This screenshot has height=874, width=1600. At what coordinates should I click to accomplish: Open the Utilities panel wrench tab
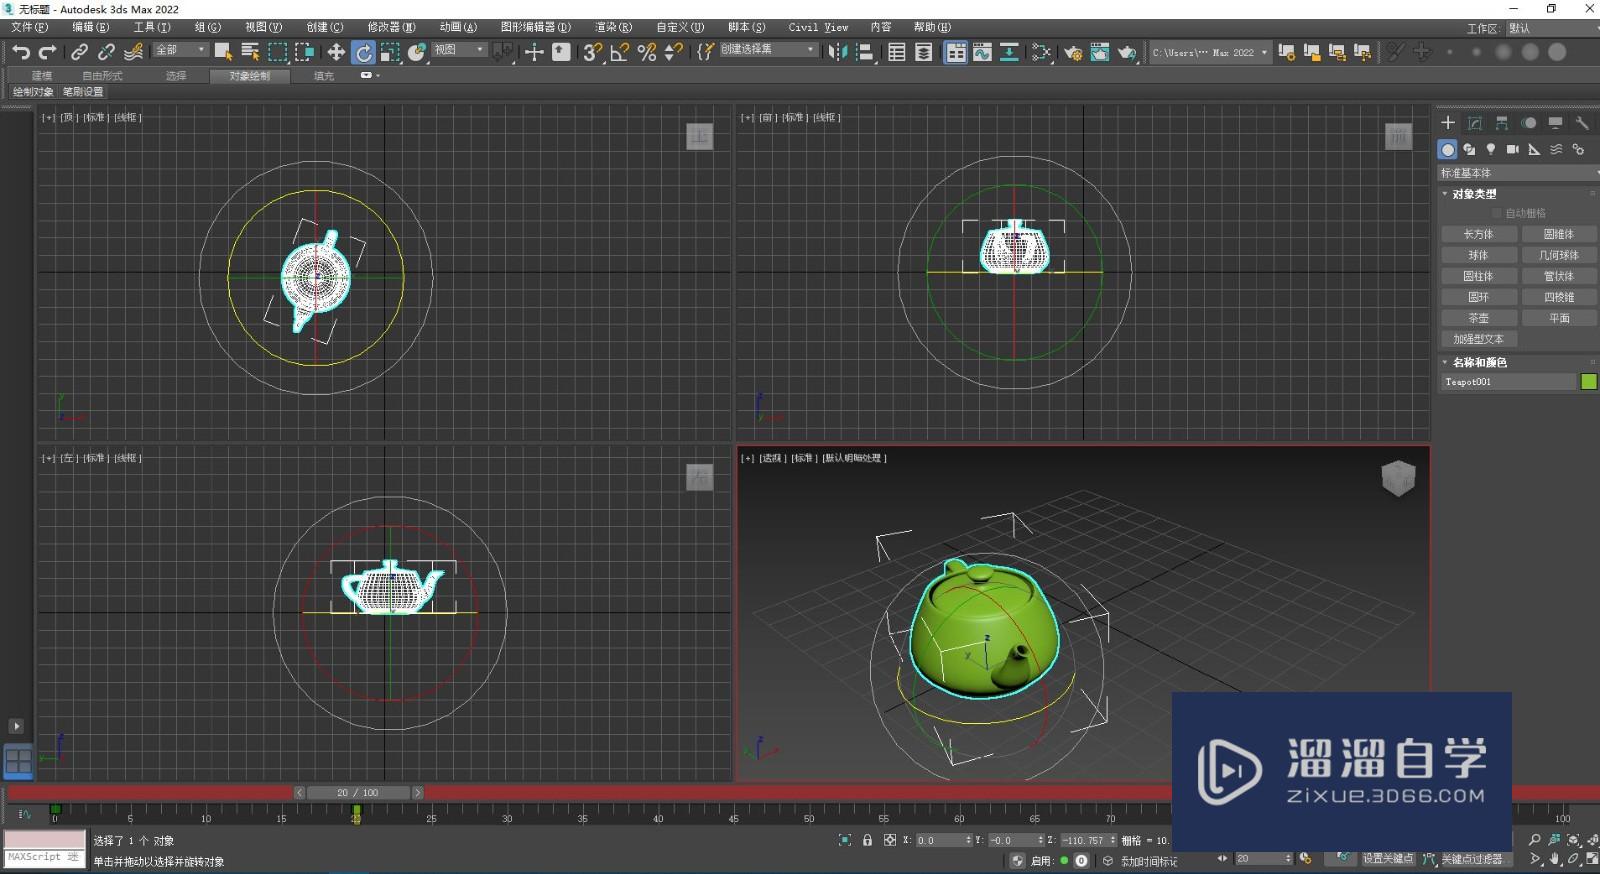click(x=1582, y=123)
